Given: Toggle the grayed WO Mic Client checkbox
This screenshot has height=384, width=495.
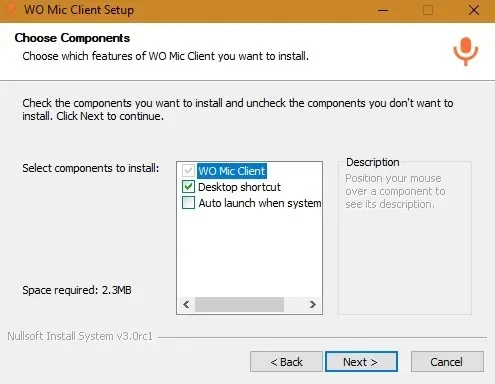Looking at the screenshot, I should [x=188, y=171].
